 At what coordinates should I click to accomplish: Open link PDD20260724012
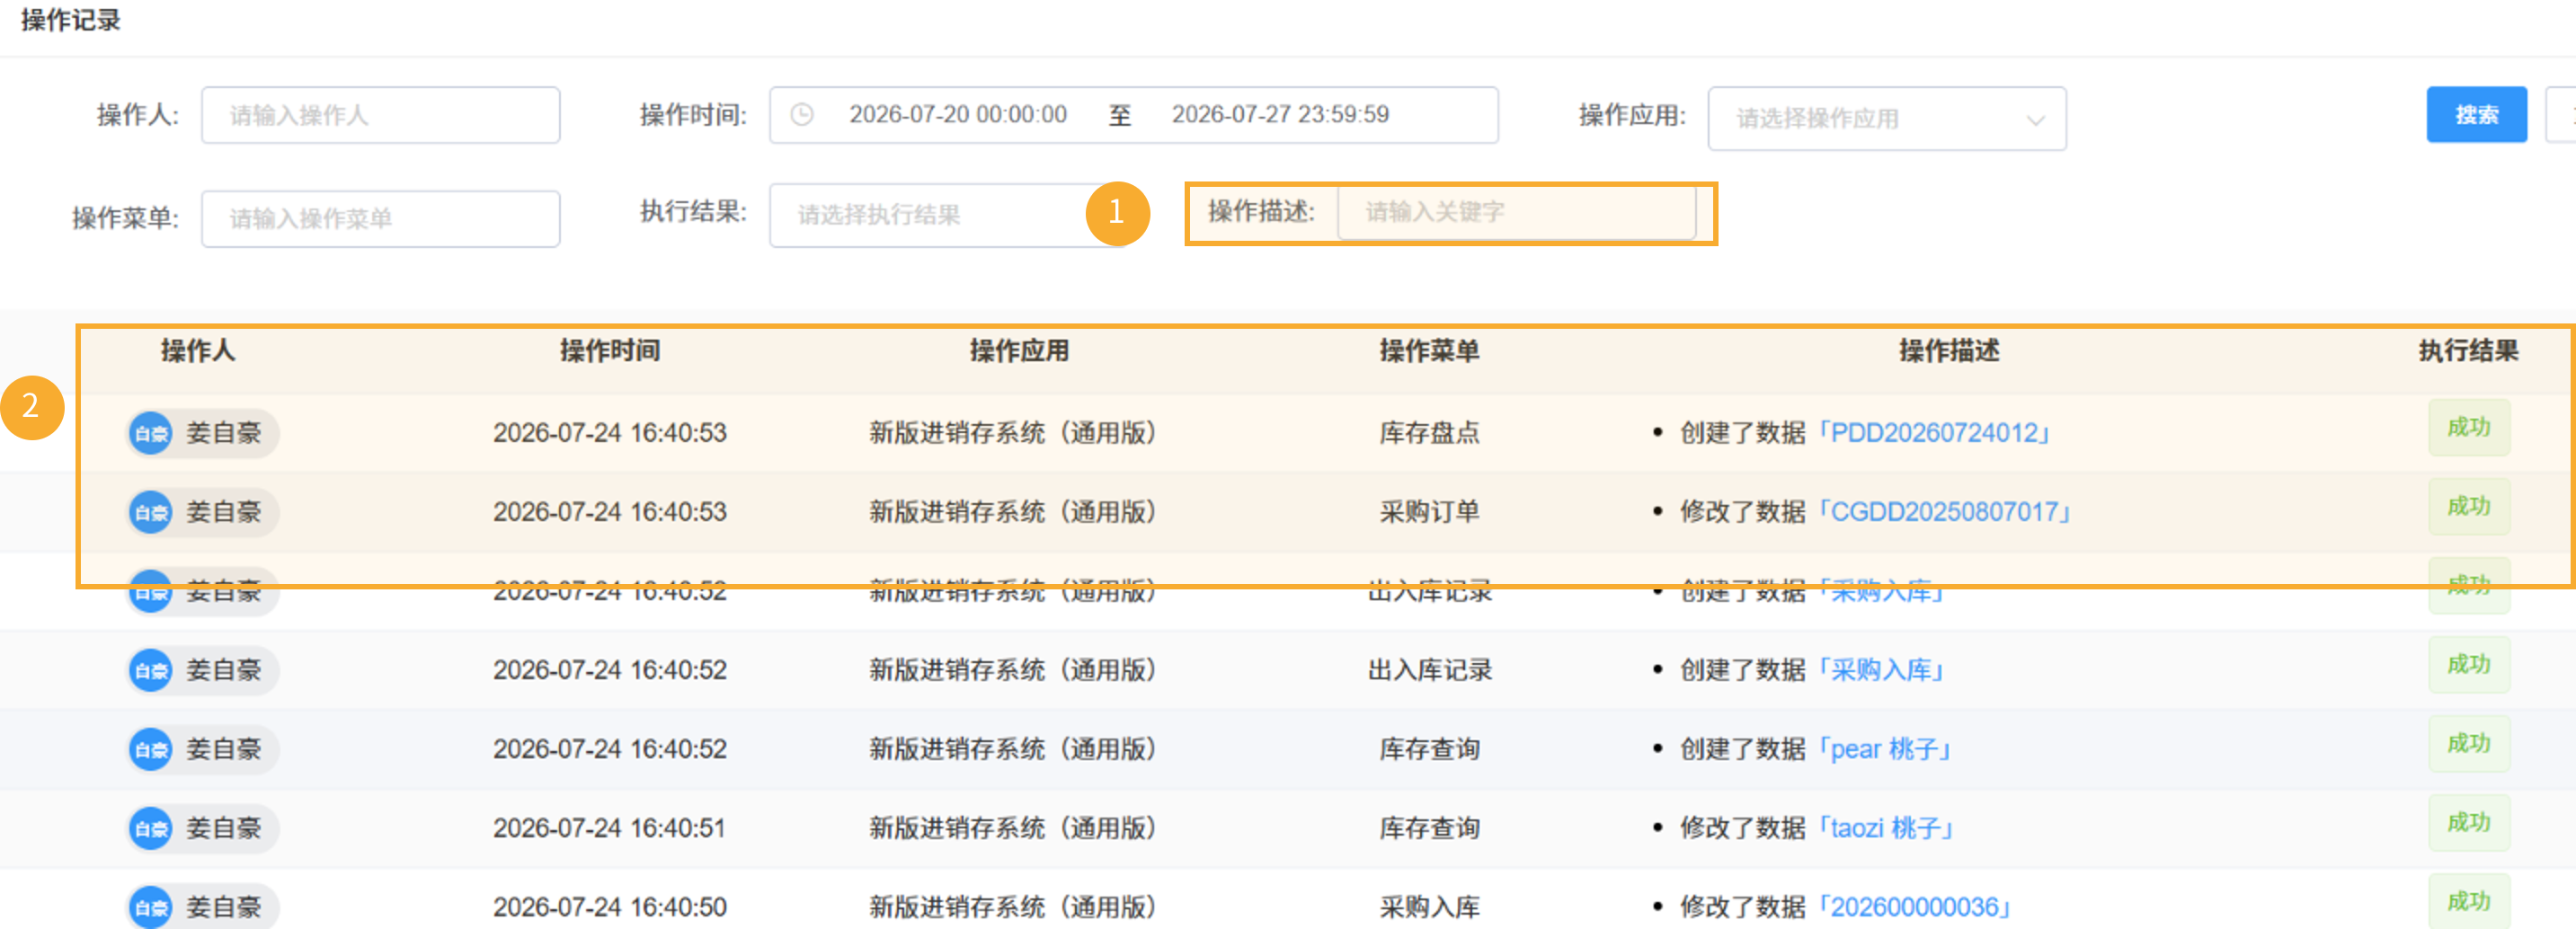point(1934,433)
